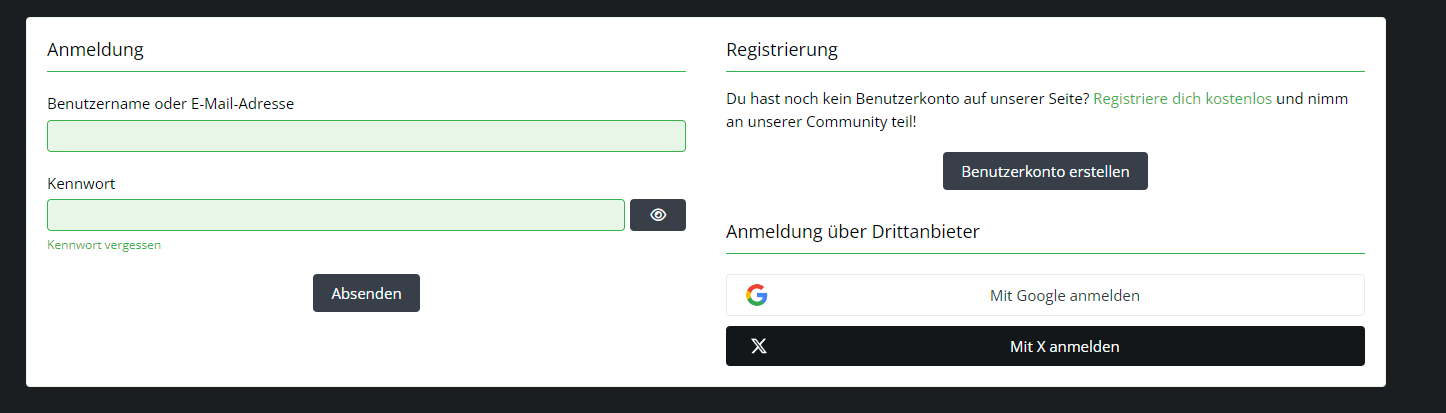1446x413 pixels.
Task: Click the "an unserer Community teil!" text
Action: click(x=821, y=122)
